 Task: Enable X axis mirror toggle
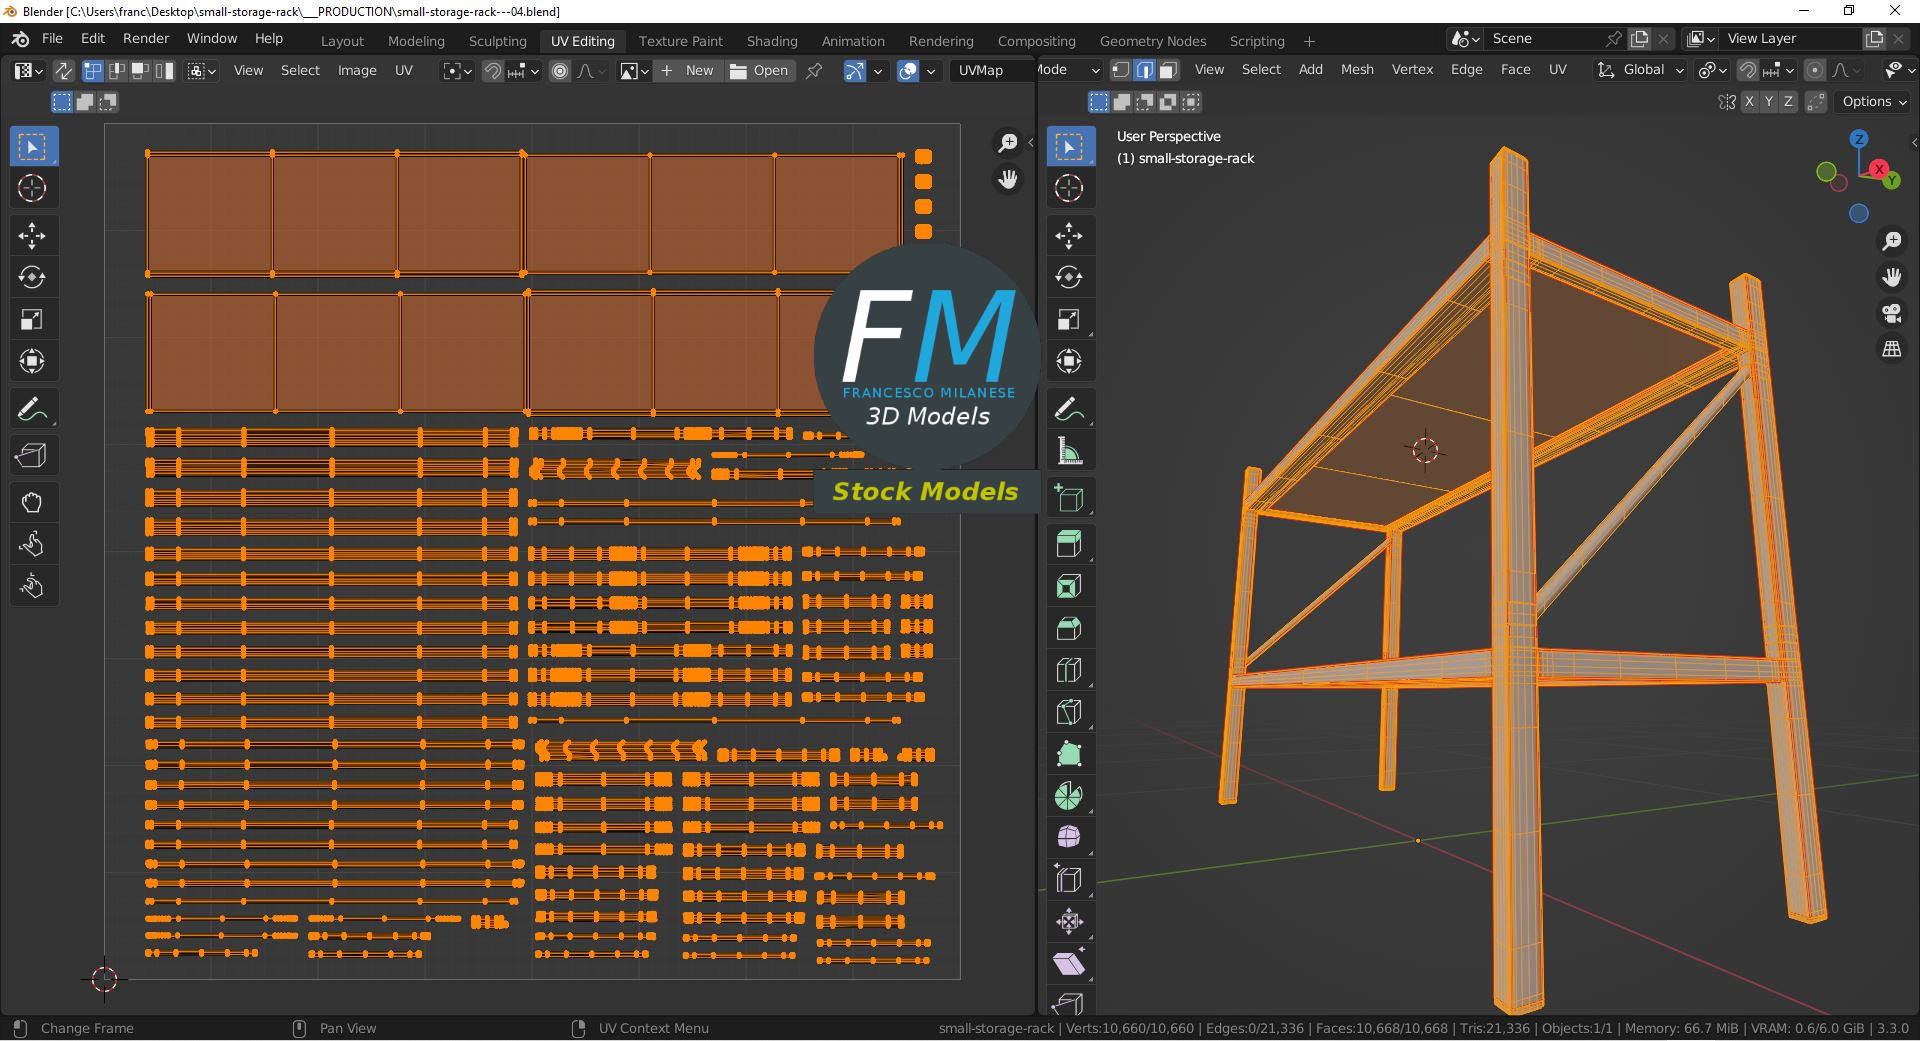1748,102
